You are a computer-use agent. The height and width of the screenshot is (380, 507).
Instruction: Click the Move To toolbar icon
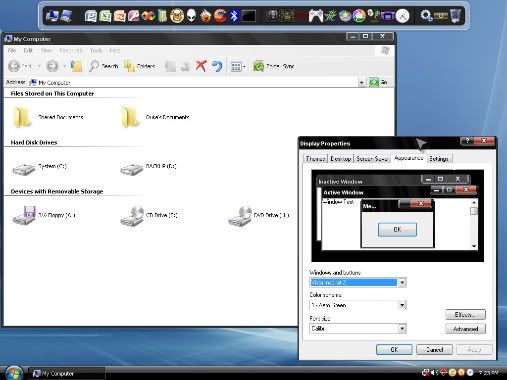click(x=170, y=66)
